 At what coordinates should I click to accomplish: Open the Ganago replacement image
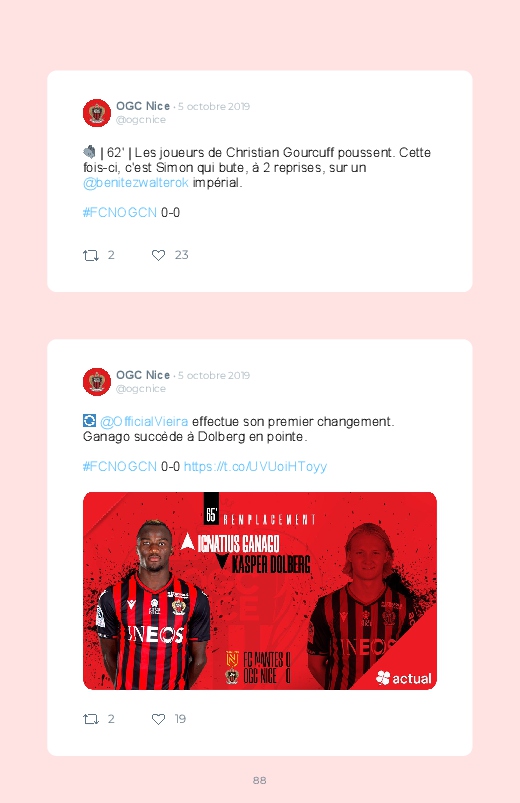click(x=260, y=591)
